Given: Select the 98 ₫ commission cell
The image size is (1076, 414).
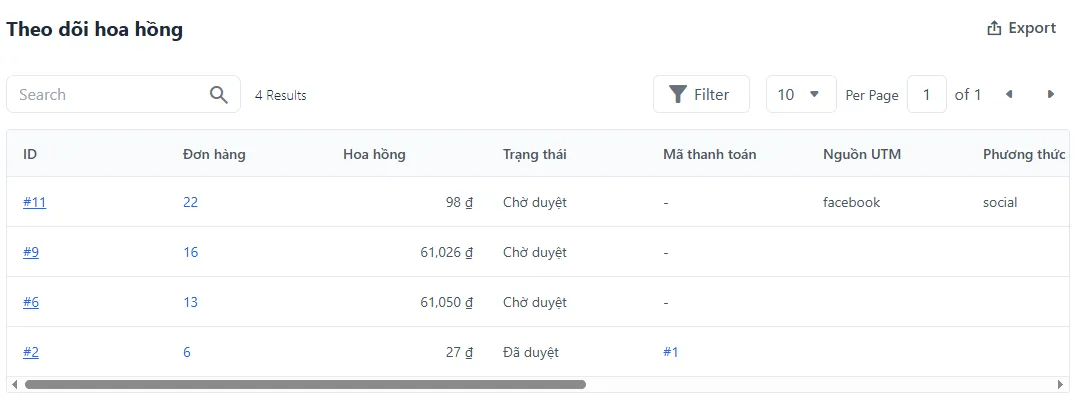Looking at the screenshot, I should (460, 203).
